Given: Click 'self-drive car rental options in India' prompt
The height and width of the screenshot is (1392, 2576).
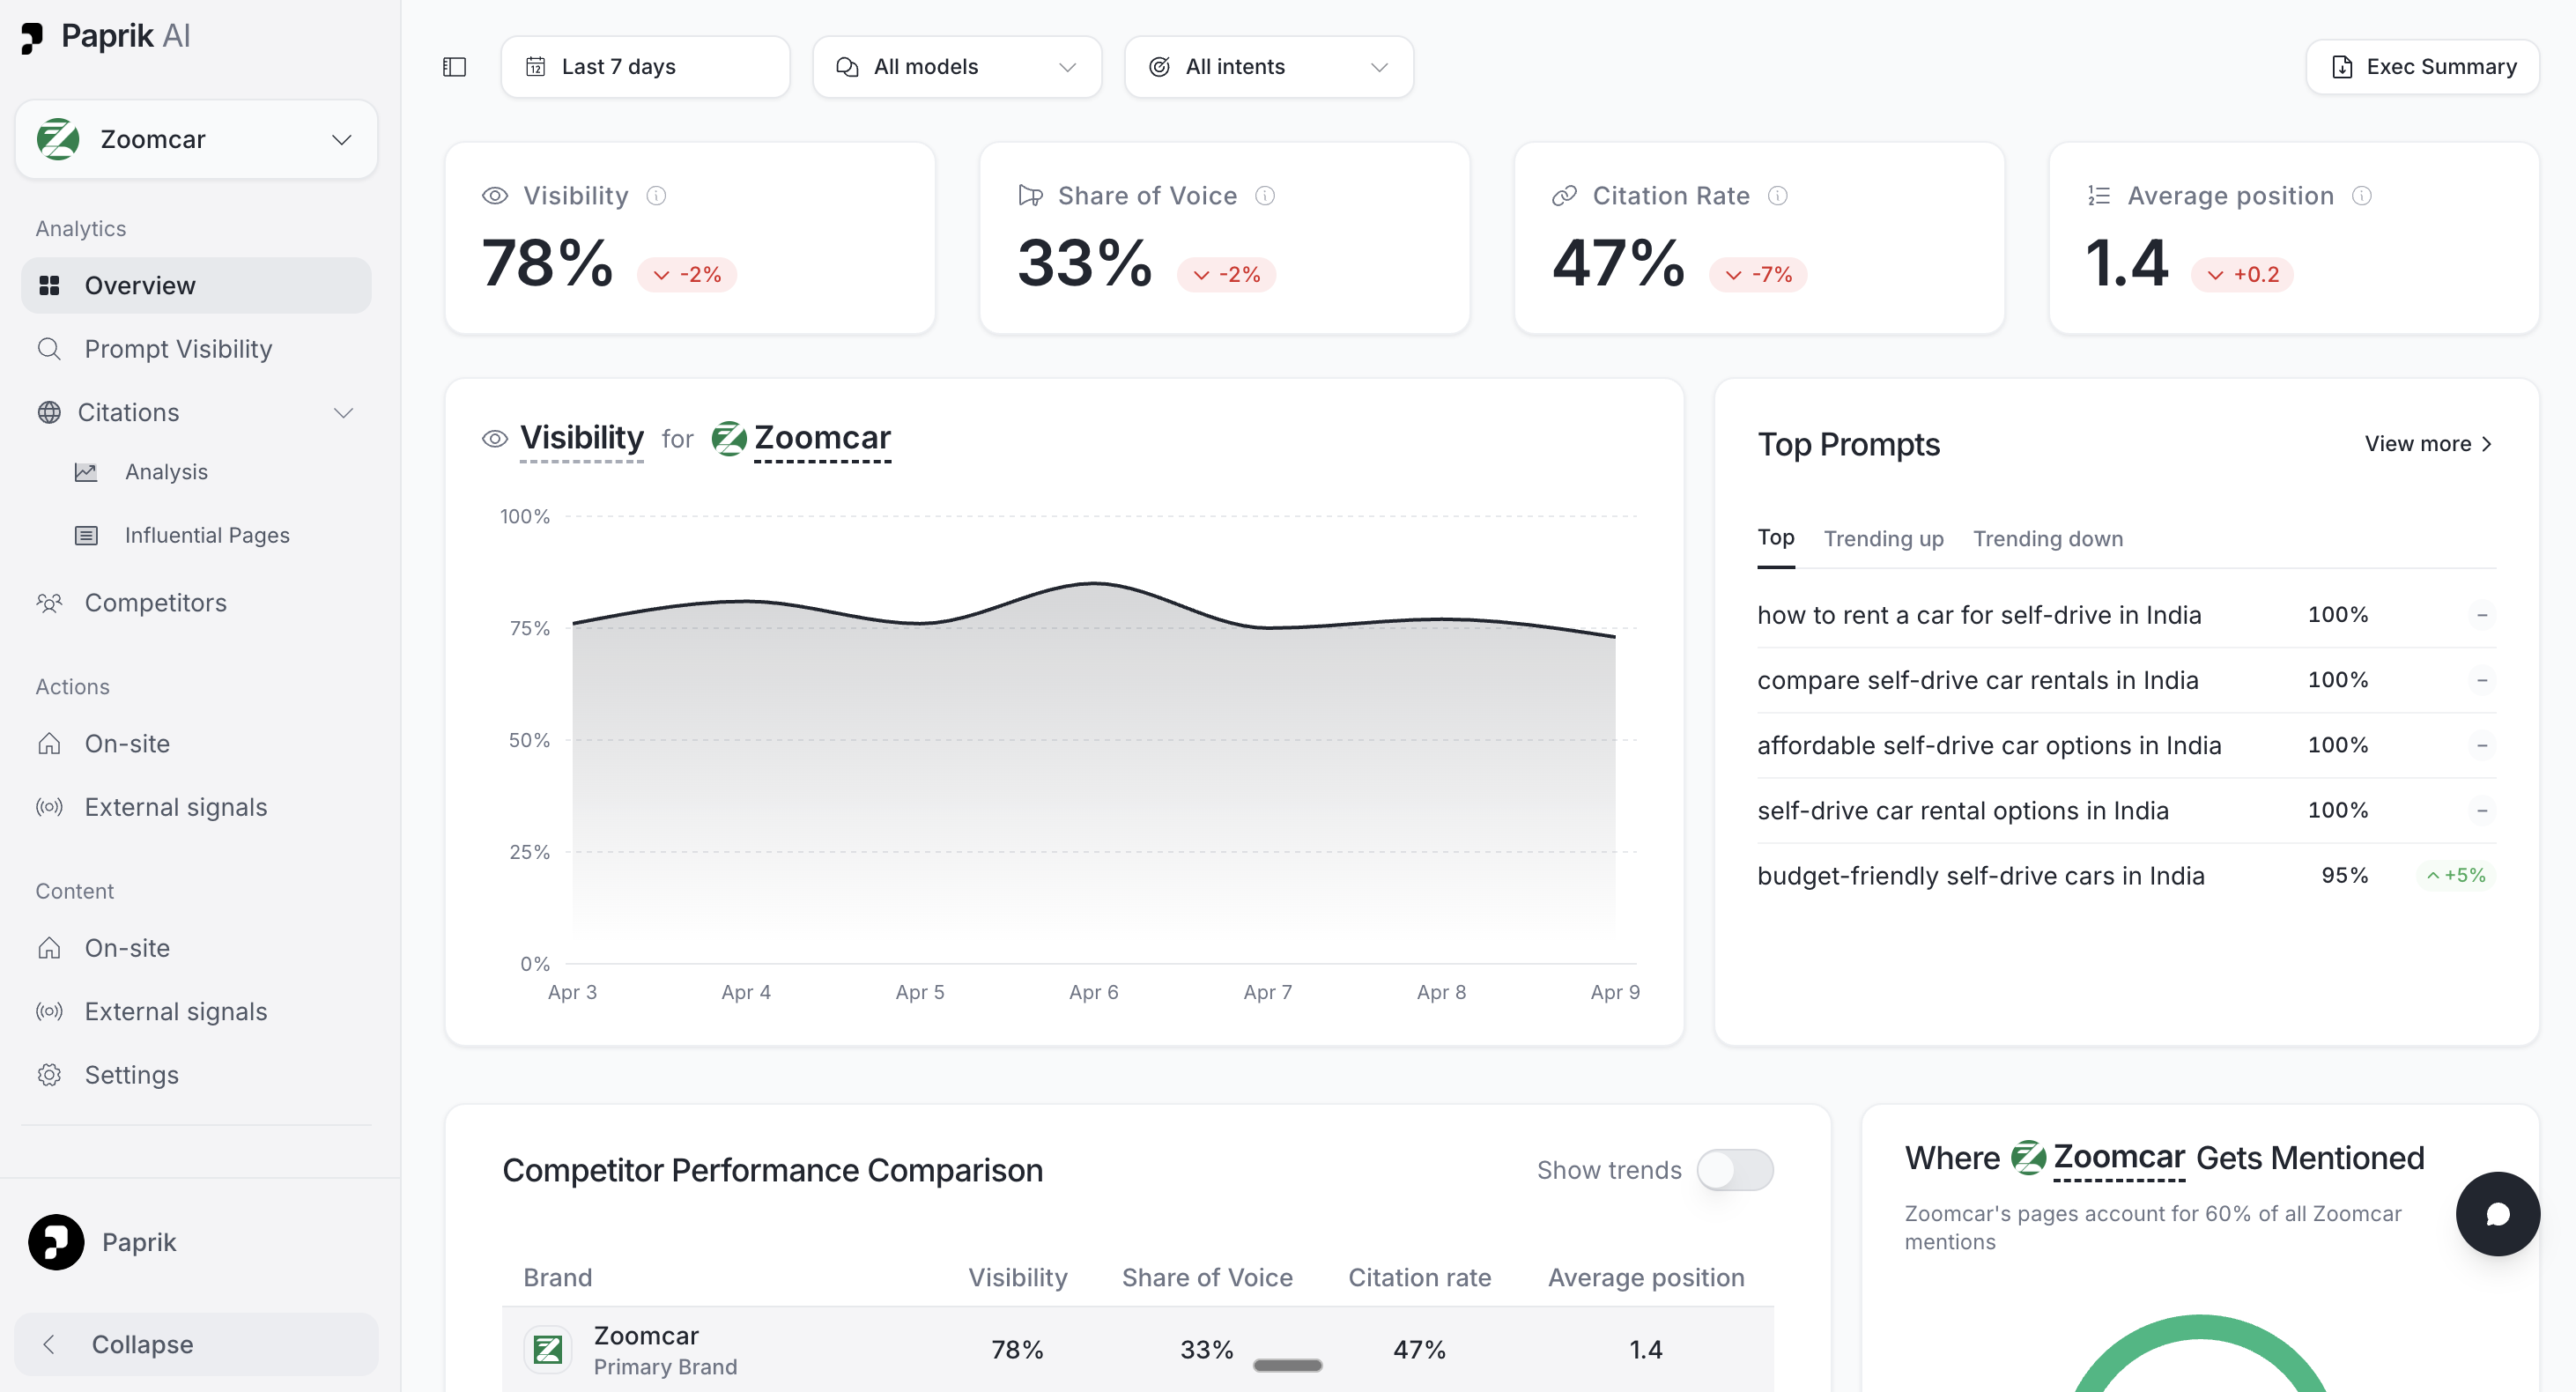Looking at the screenshot, I should tap(1962, 811).
